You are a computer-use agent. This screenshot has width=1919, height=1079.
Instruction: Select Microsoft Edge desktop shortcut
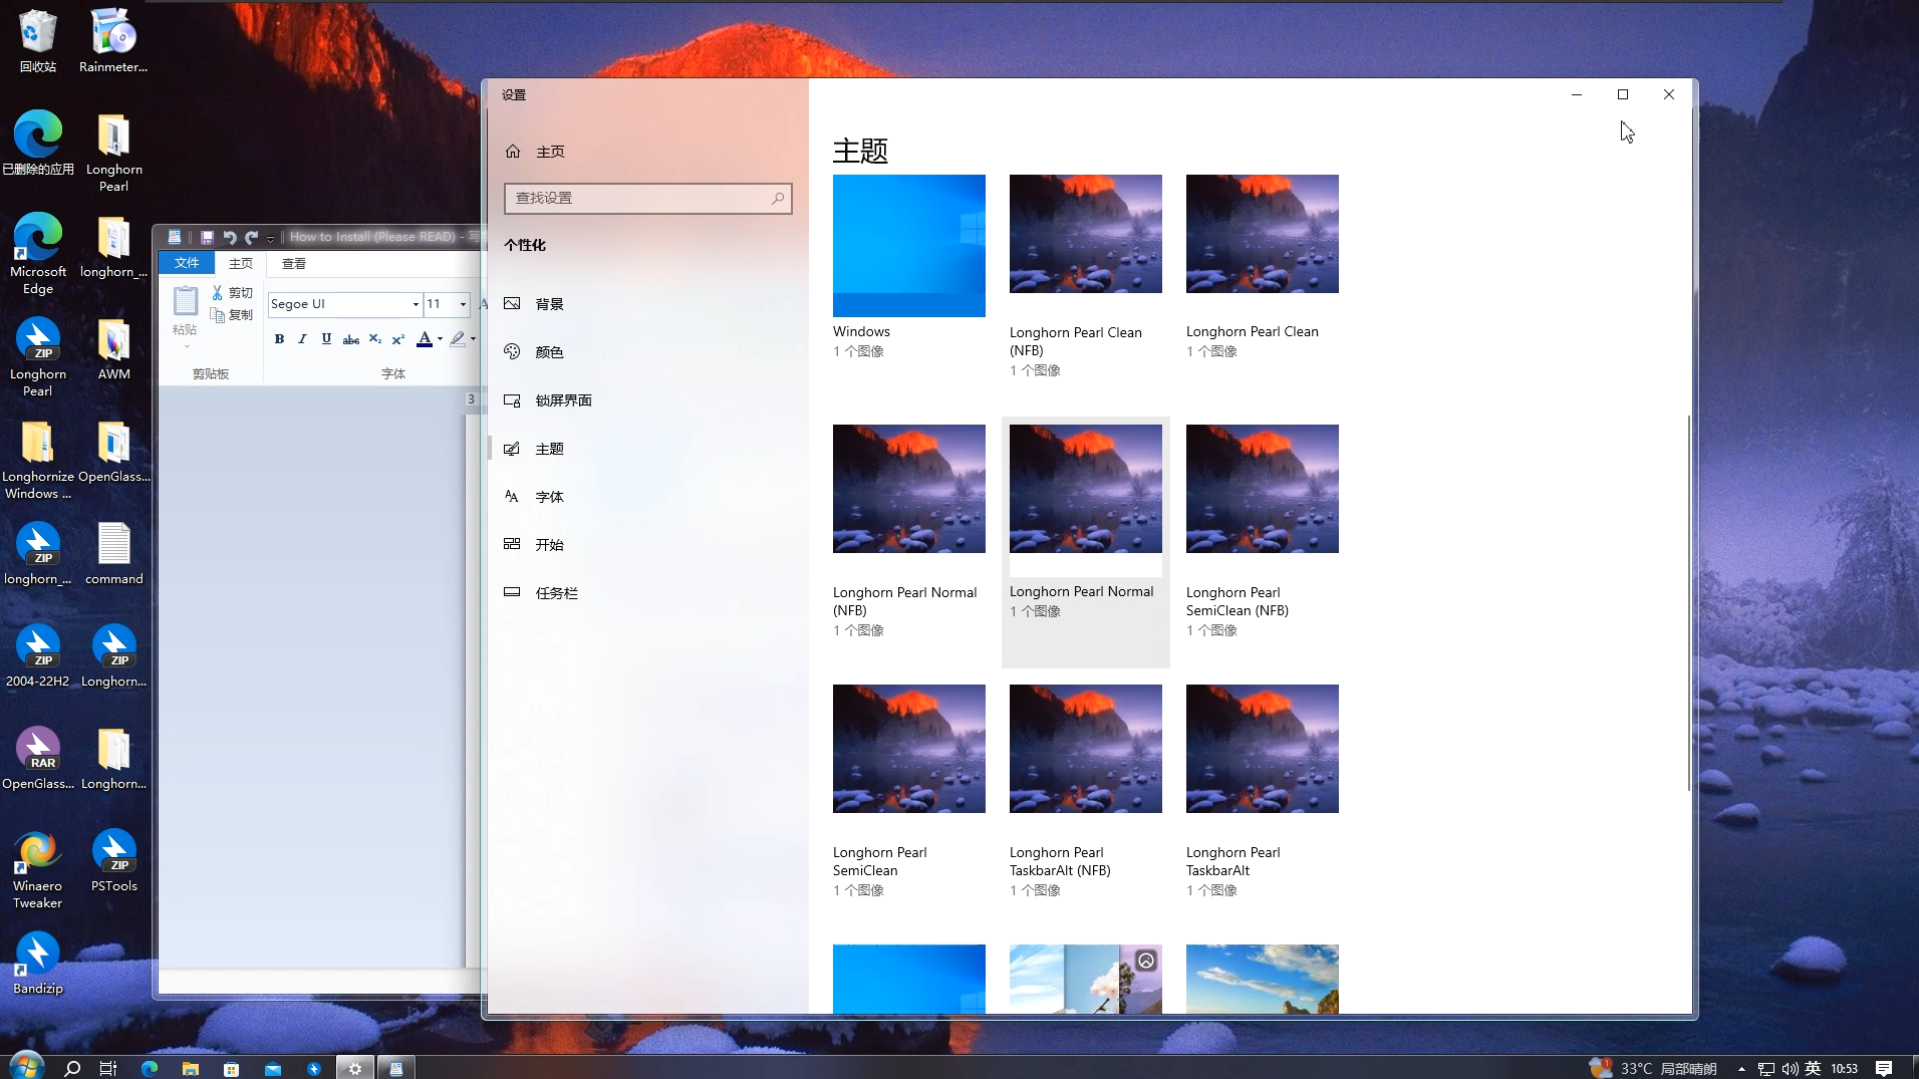click(x=38, y=254)
